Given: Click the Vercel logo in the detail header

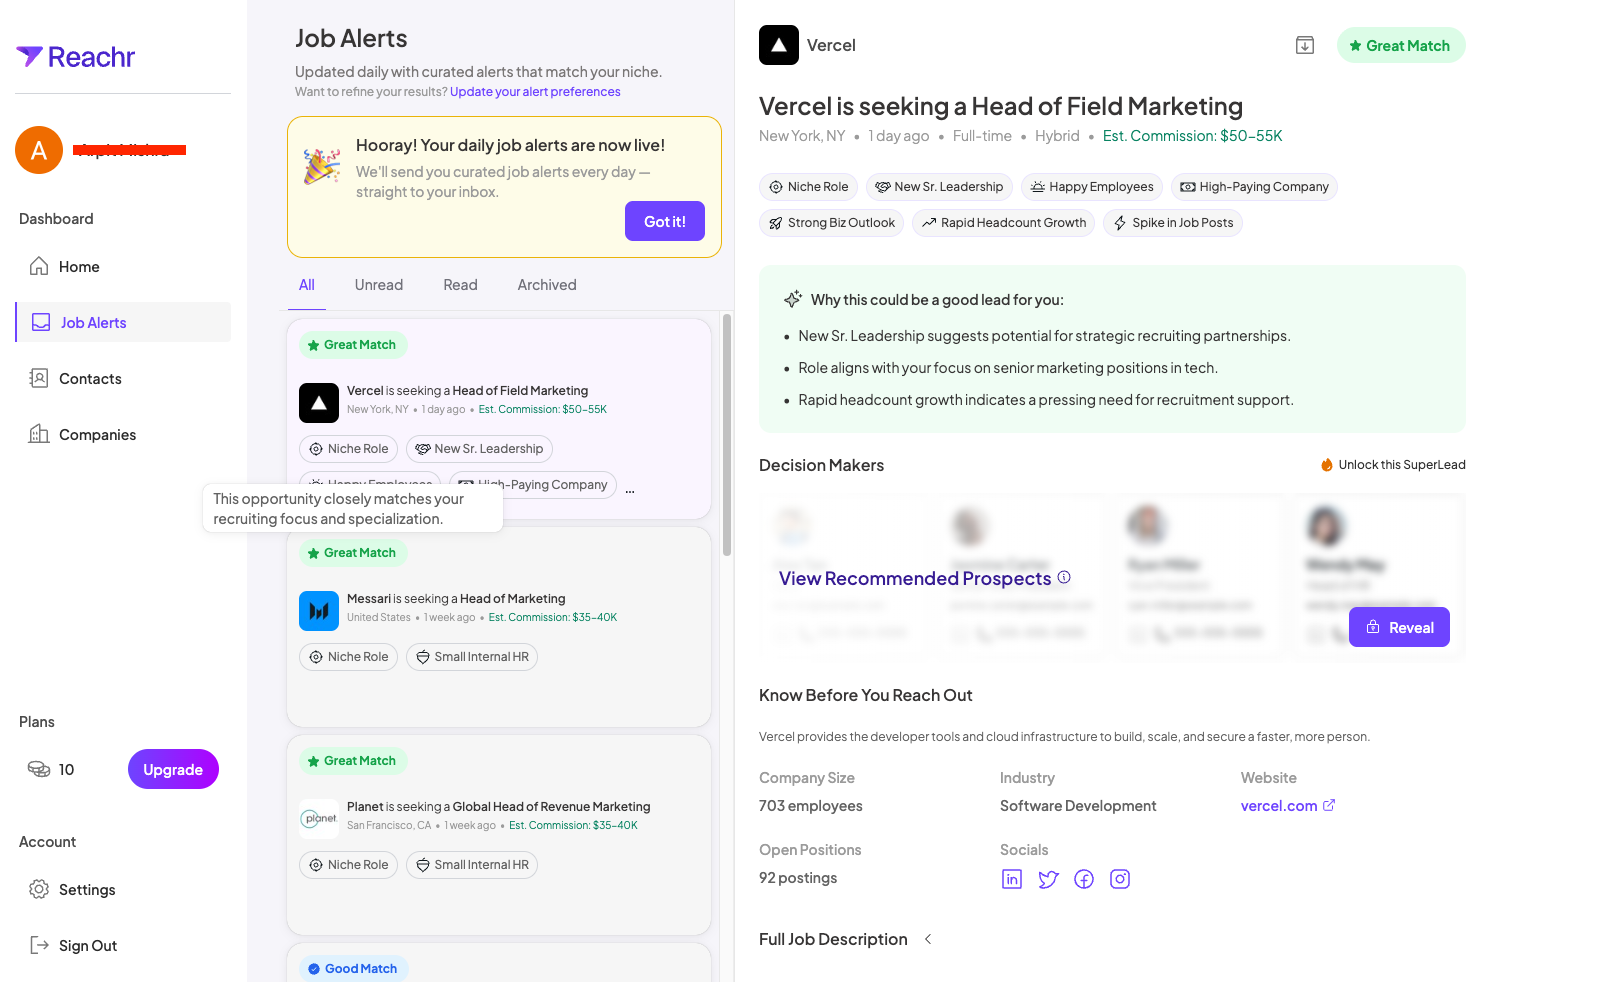Looking at the screenshot, I should [779, 45].
